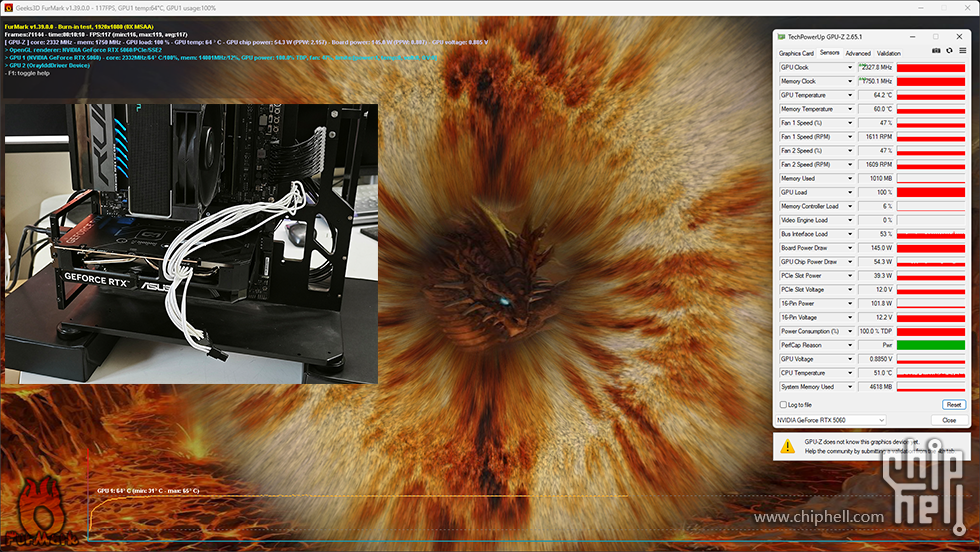Click the GPU-Z screenshot camera icon
This screenshot has height=552, width=980.
[936, 51]
